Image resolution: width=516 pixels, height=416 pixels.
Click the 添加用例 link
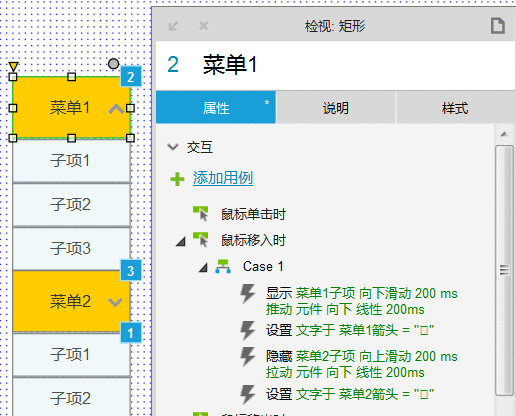click(x=223, y=178)
